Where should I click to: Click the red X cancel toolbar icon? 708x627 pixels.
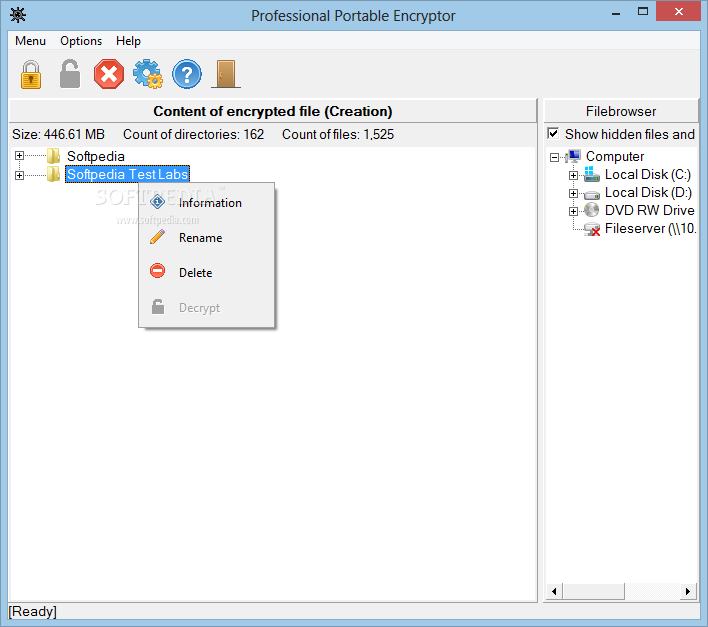[x=109, y=74]
